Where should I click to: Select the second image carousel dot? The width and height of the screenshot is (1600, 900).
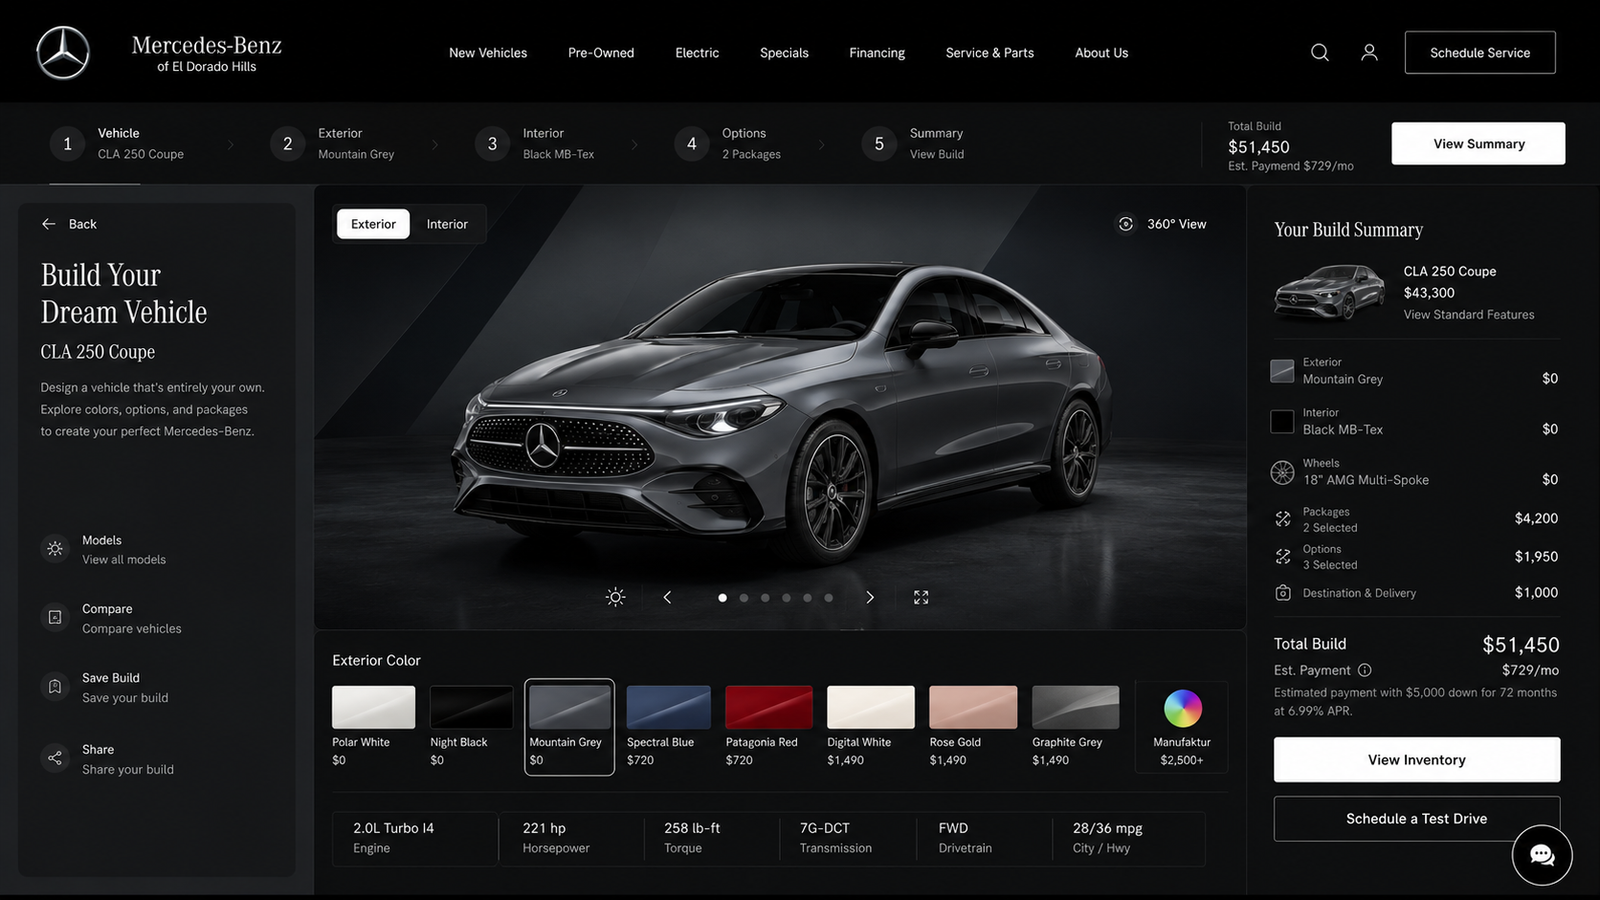coord(744,598)
